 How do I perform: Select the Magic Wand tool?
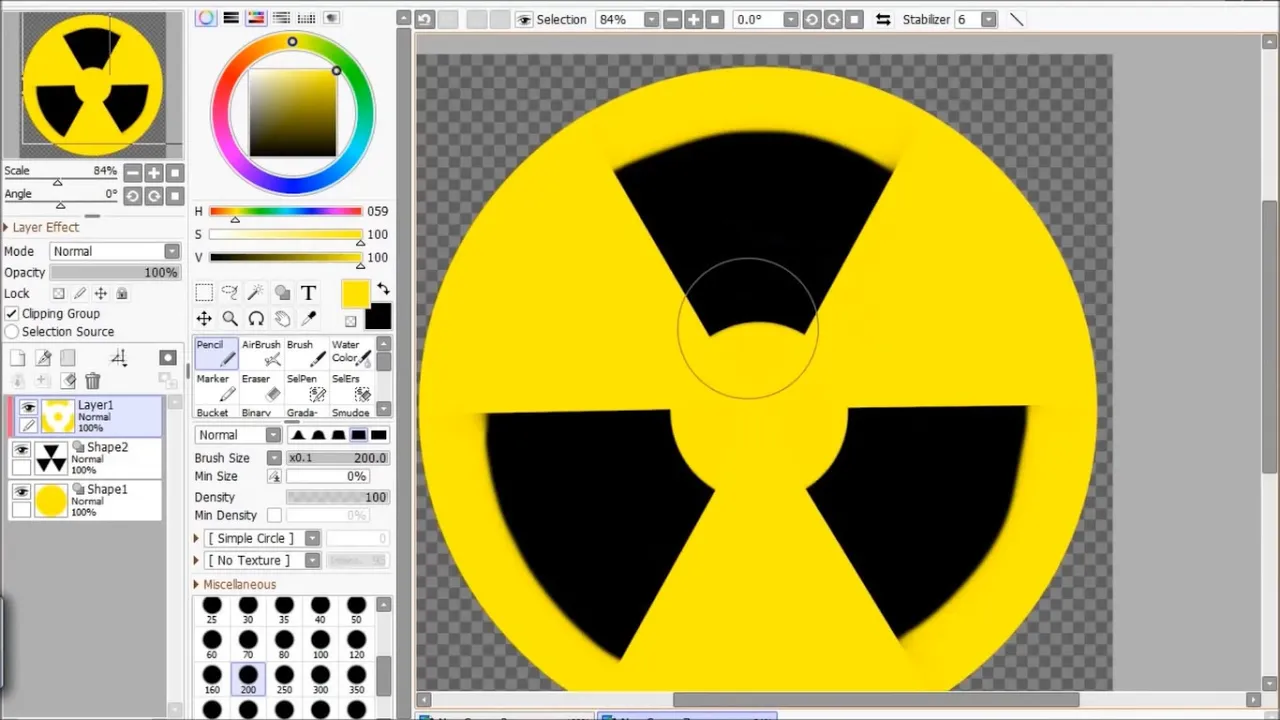[256, 292]
